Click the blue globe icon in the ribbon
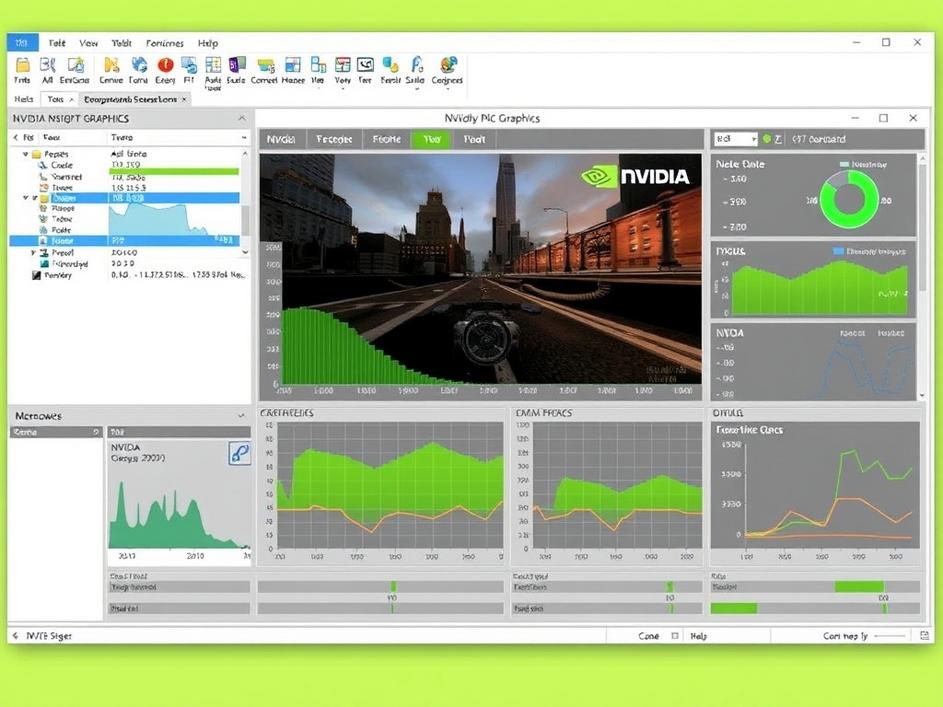The width and height of the screenshot is (943, 707). click(x=139, y=65)
